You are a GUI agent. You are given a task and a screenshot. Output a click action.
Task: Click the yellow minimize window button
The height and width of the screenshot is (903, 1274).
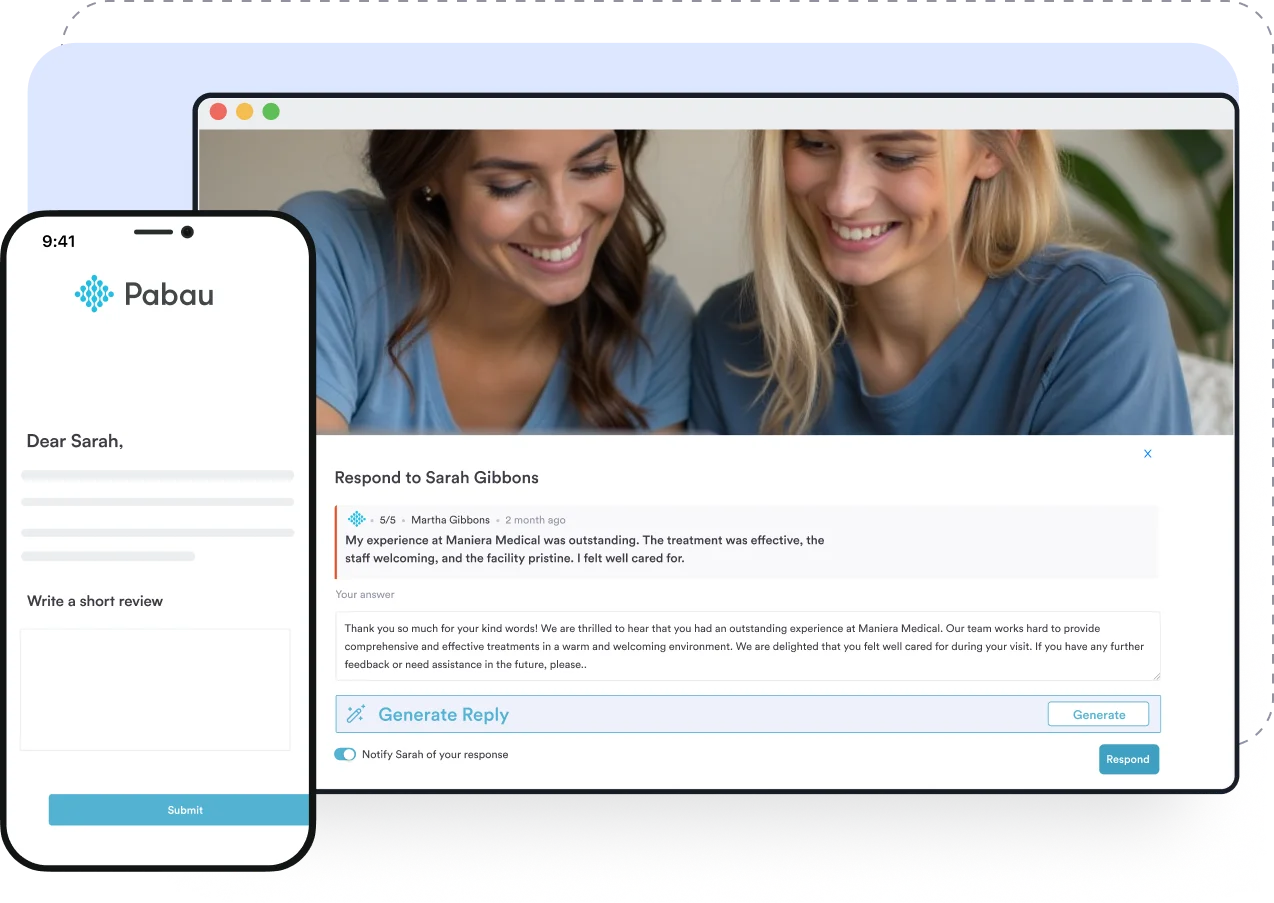click(x=244, y=111)
